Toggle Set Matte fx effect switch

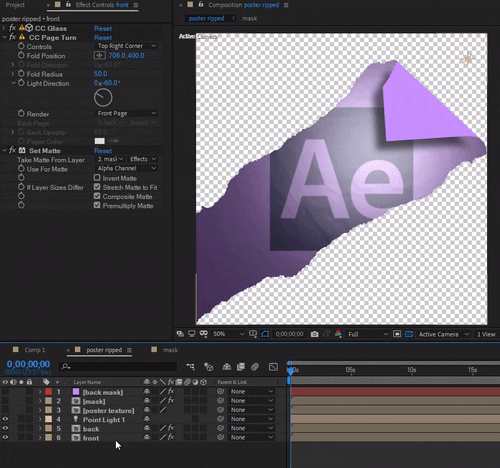click(12, 150)
